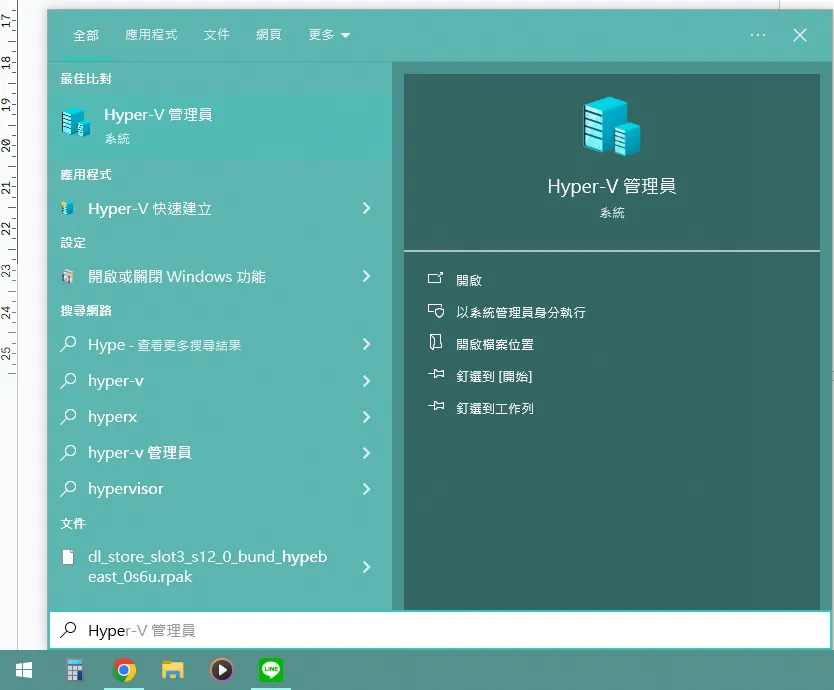
Task: Expand the hypervisor web suggestion arrow
Action: (x=366, y=489)
